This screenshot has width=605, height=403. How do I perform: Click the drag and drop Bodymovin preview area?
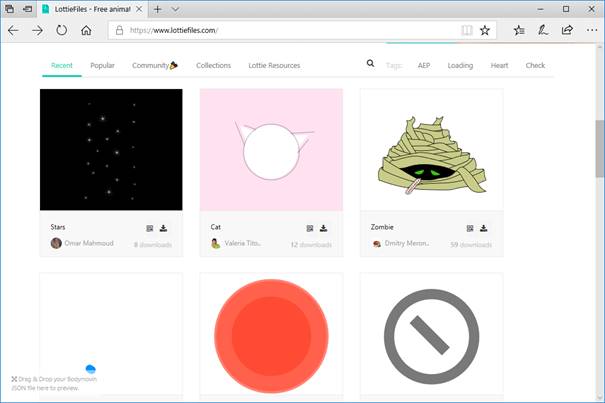click(54, 384)
